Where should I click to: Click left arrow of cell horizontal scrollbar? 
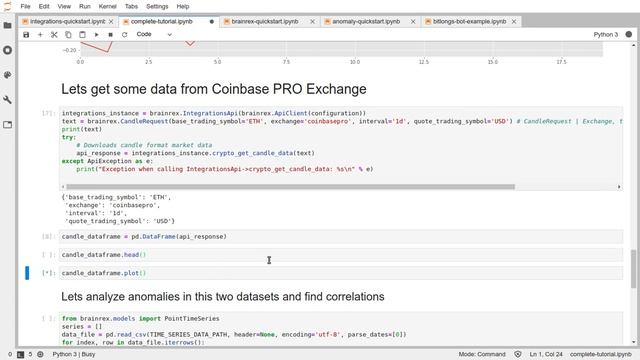63,187
